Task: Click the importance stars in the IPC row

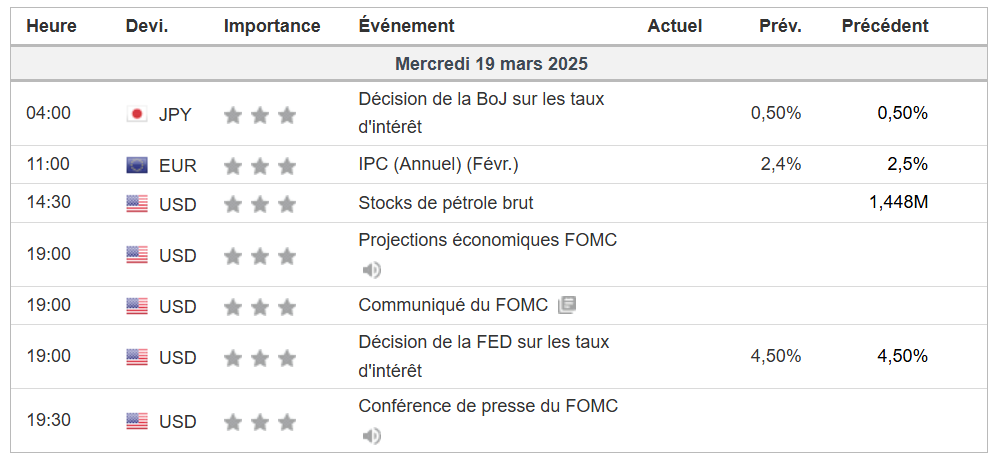Action: (x=260, y=166)
